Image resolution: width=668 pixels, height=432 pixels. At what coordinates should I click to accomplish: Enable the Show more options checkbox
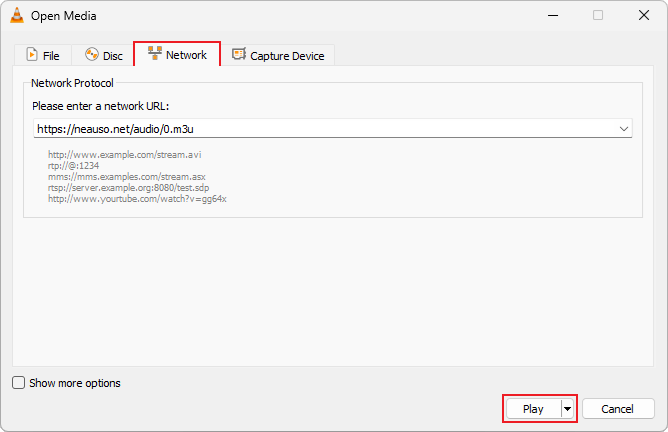coord(19,383)
